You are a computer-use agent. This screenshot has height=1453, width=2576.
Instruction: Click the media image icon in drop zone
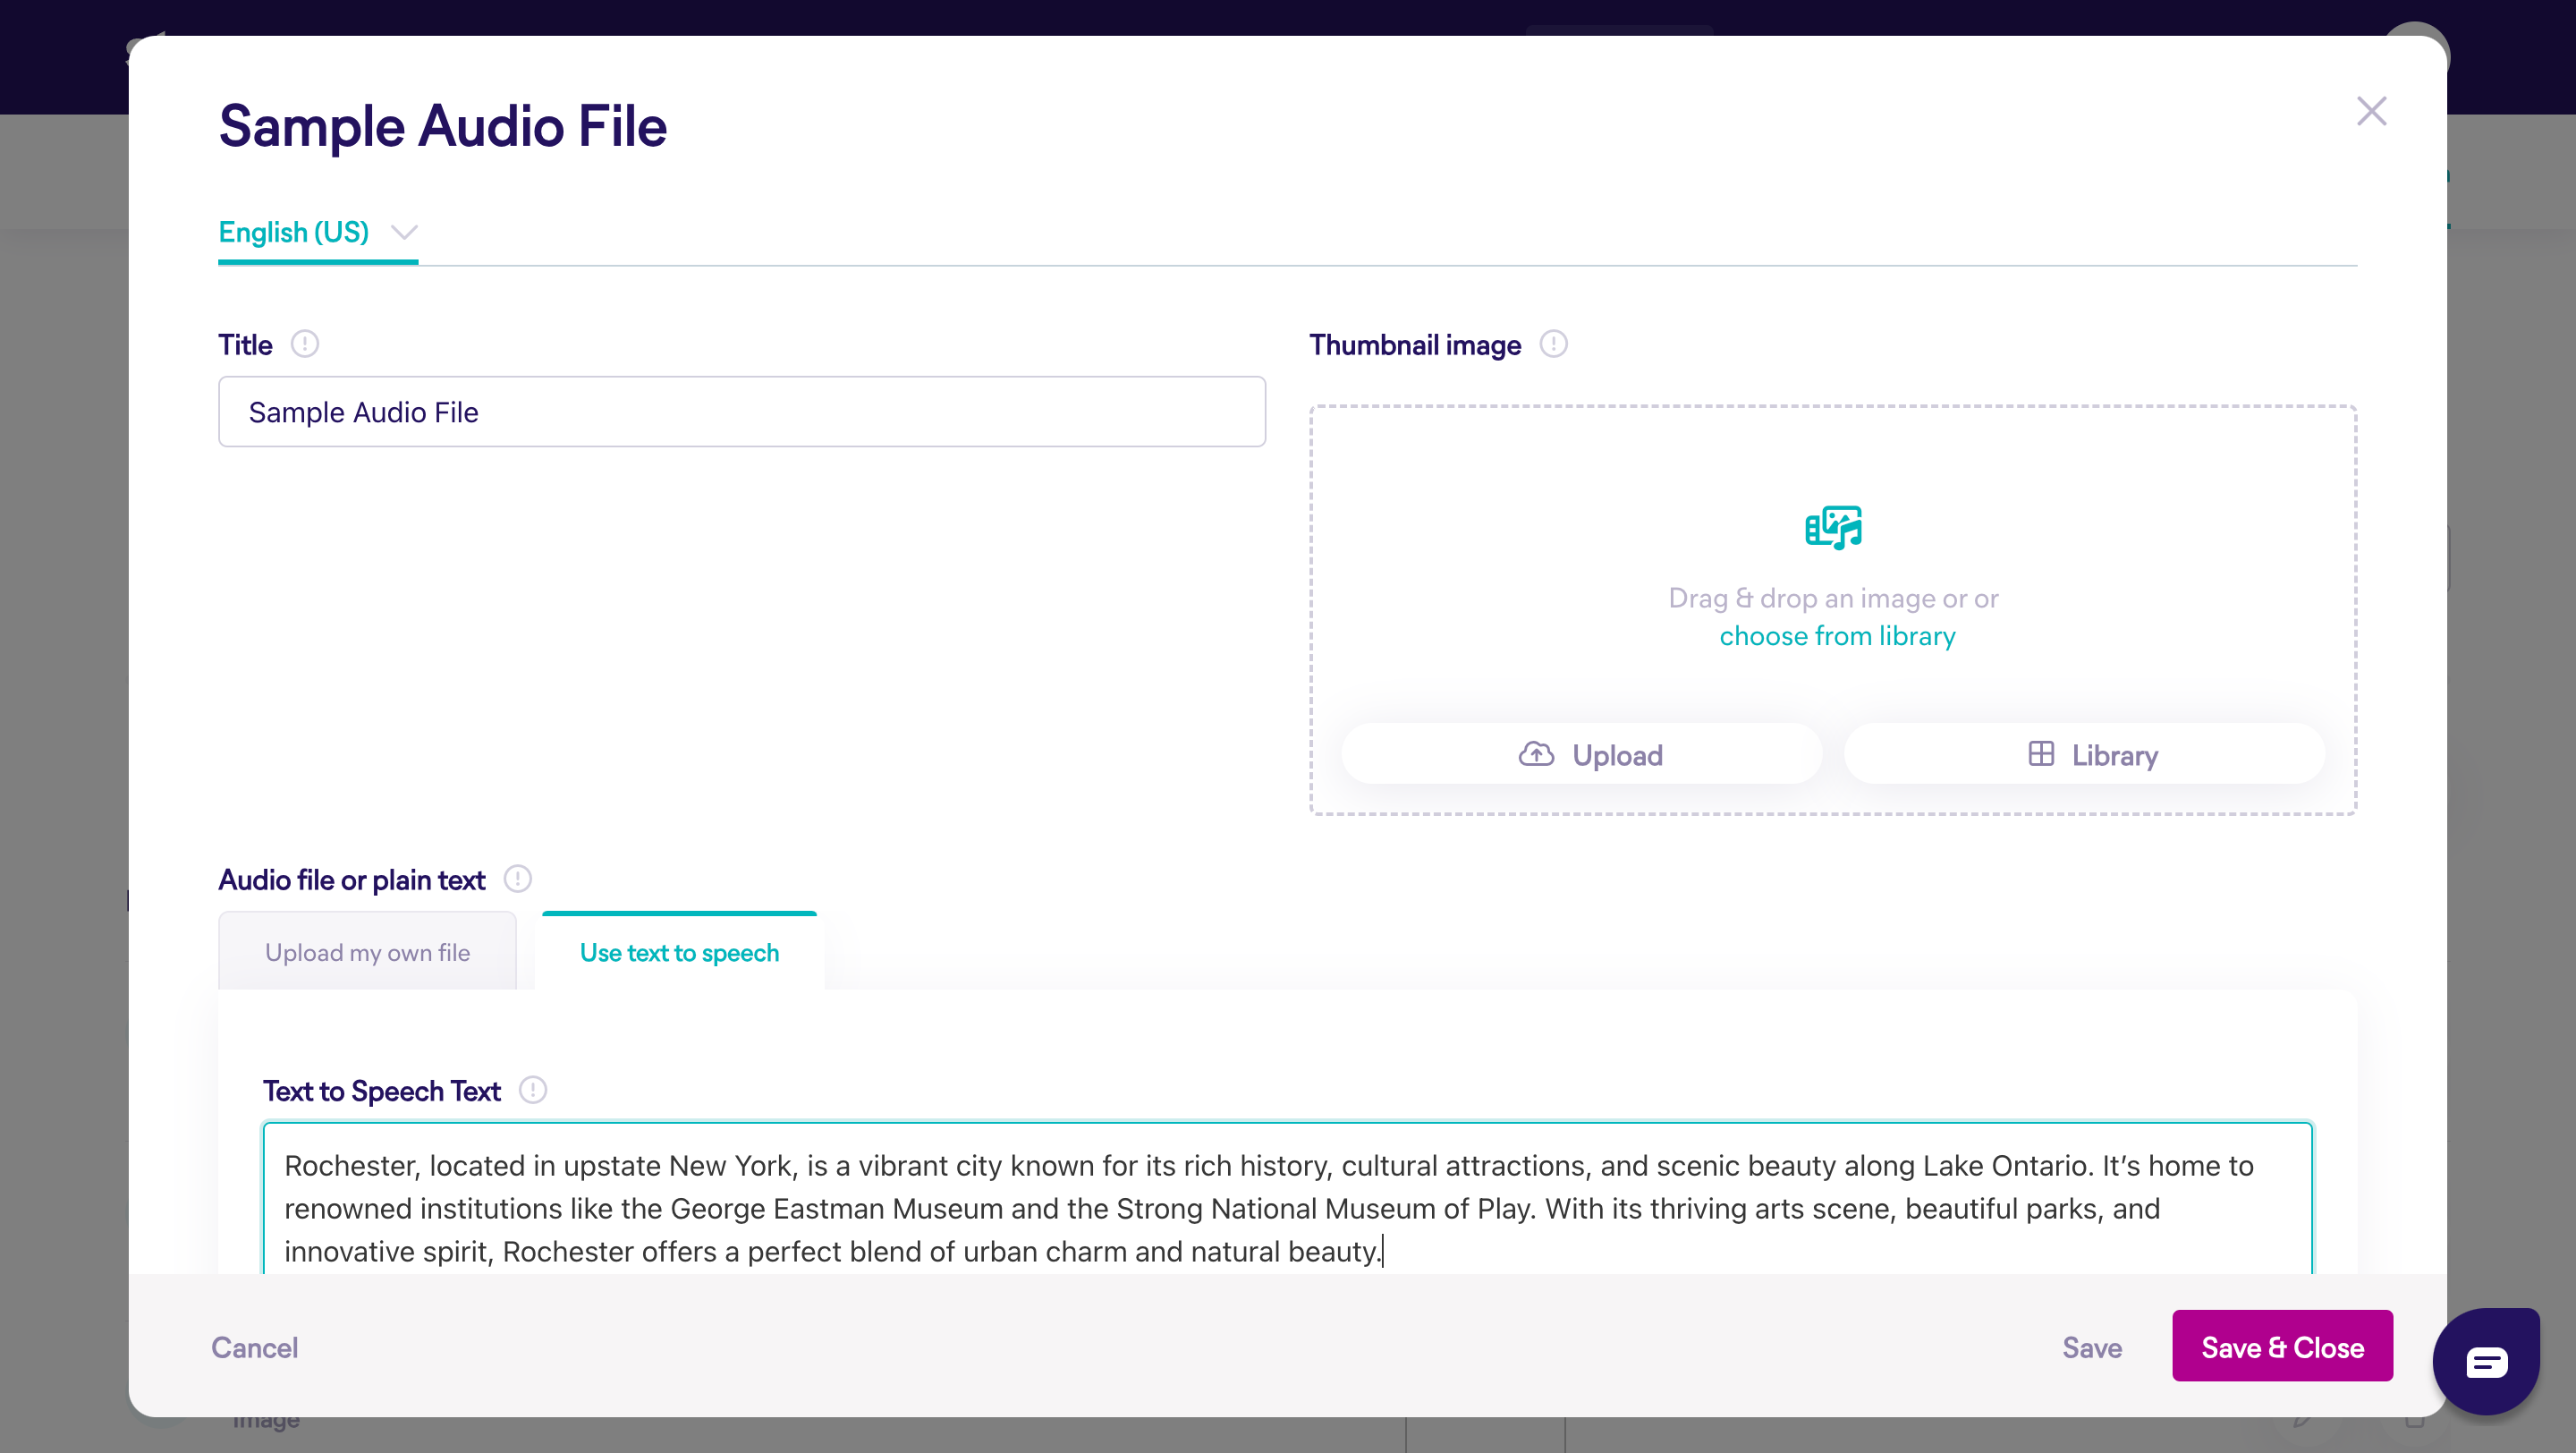pos(1832,527)
